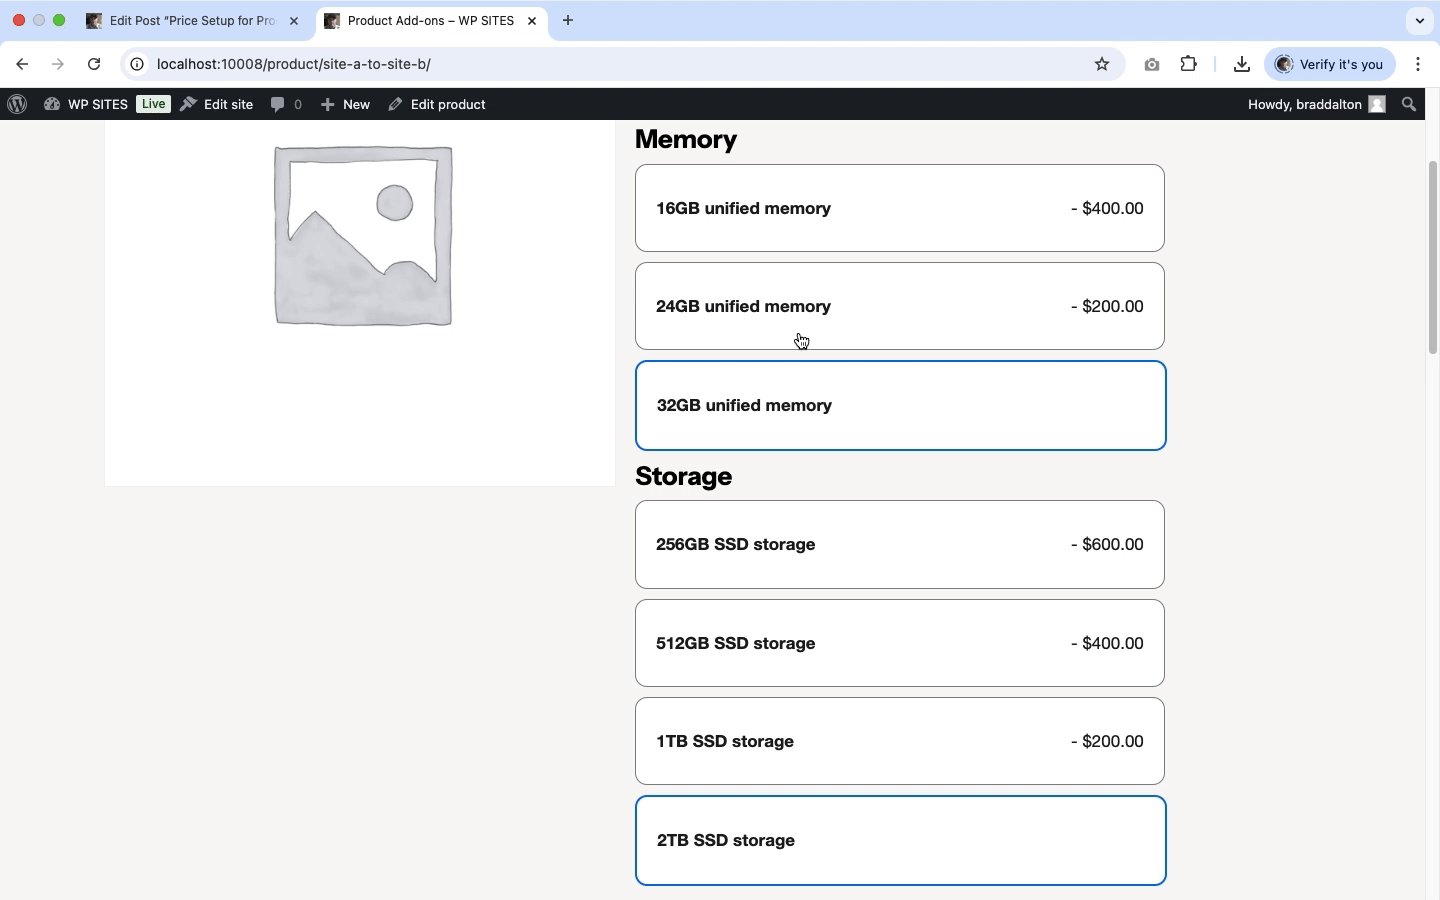Open the New content menu

pyautogui.click(x=346, y=104)
